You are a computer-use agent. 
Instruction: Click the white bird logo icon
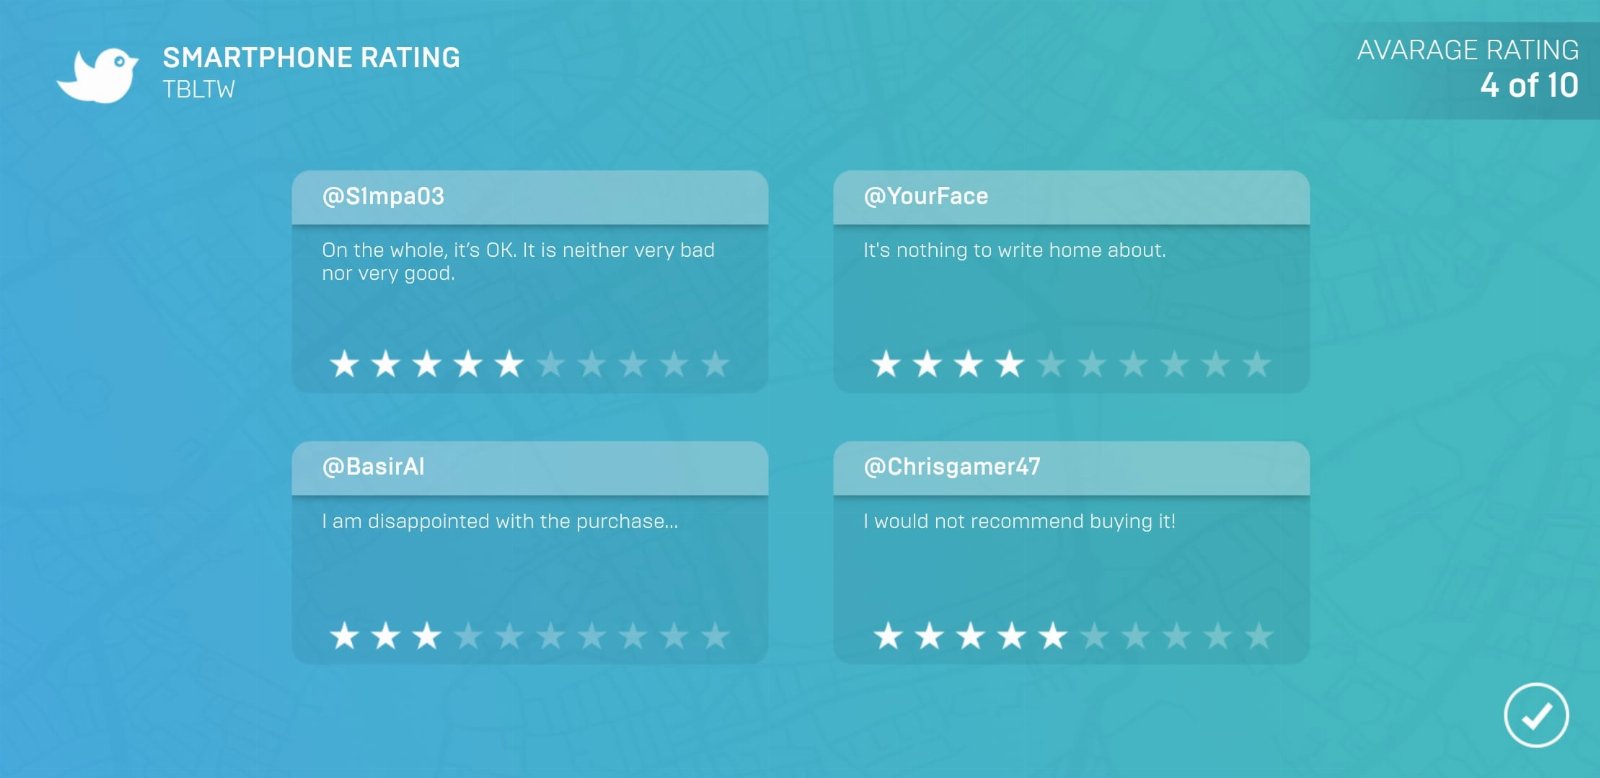point(97,75)
